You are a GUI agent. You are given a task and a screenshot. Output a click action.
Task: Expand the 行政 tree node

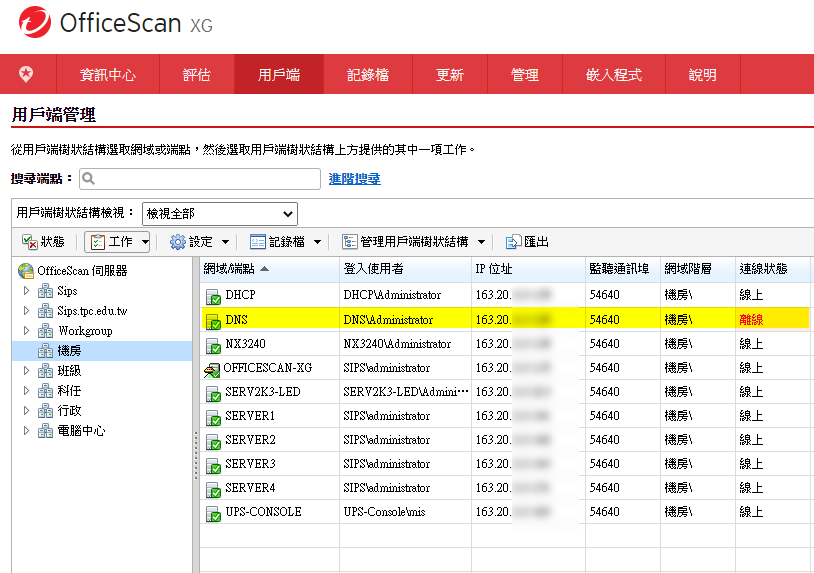(26, 411)
